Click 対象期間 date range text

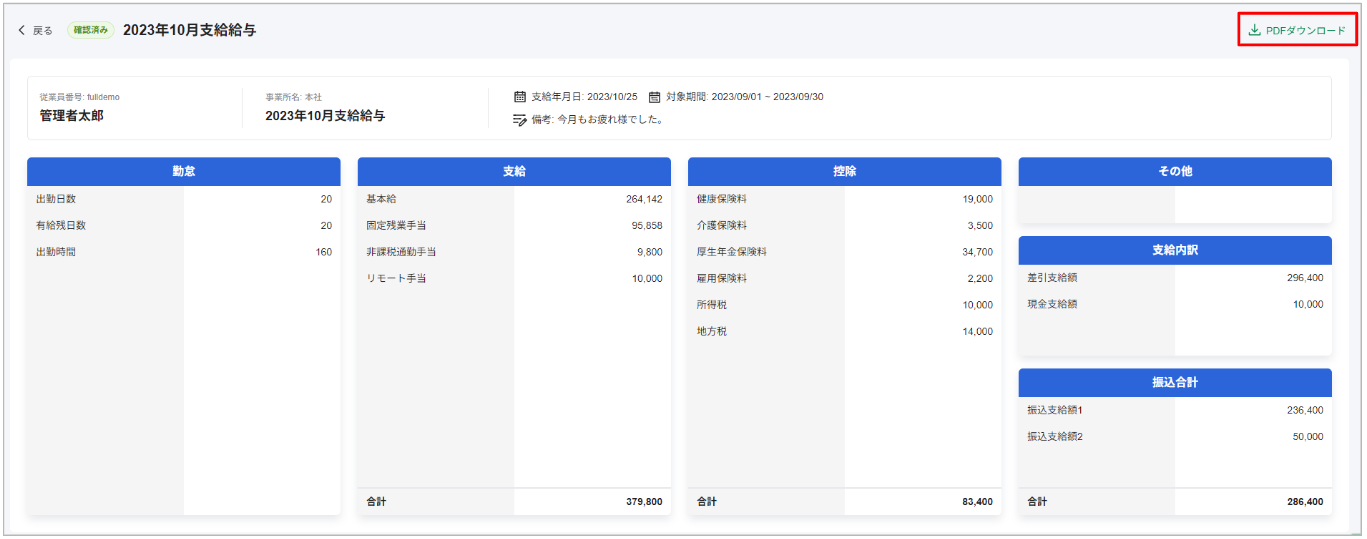[744, 97]
